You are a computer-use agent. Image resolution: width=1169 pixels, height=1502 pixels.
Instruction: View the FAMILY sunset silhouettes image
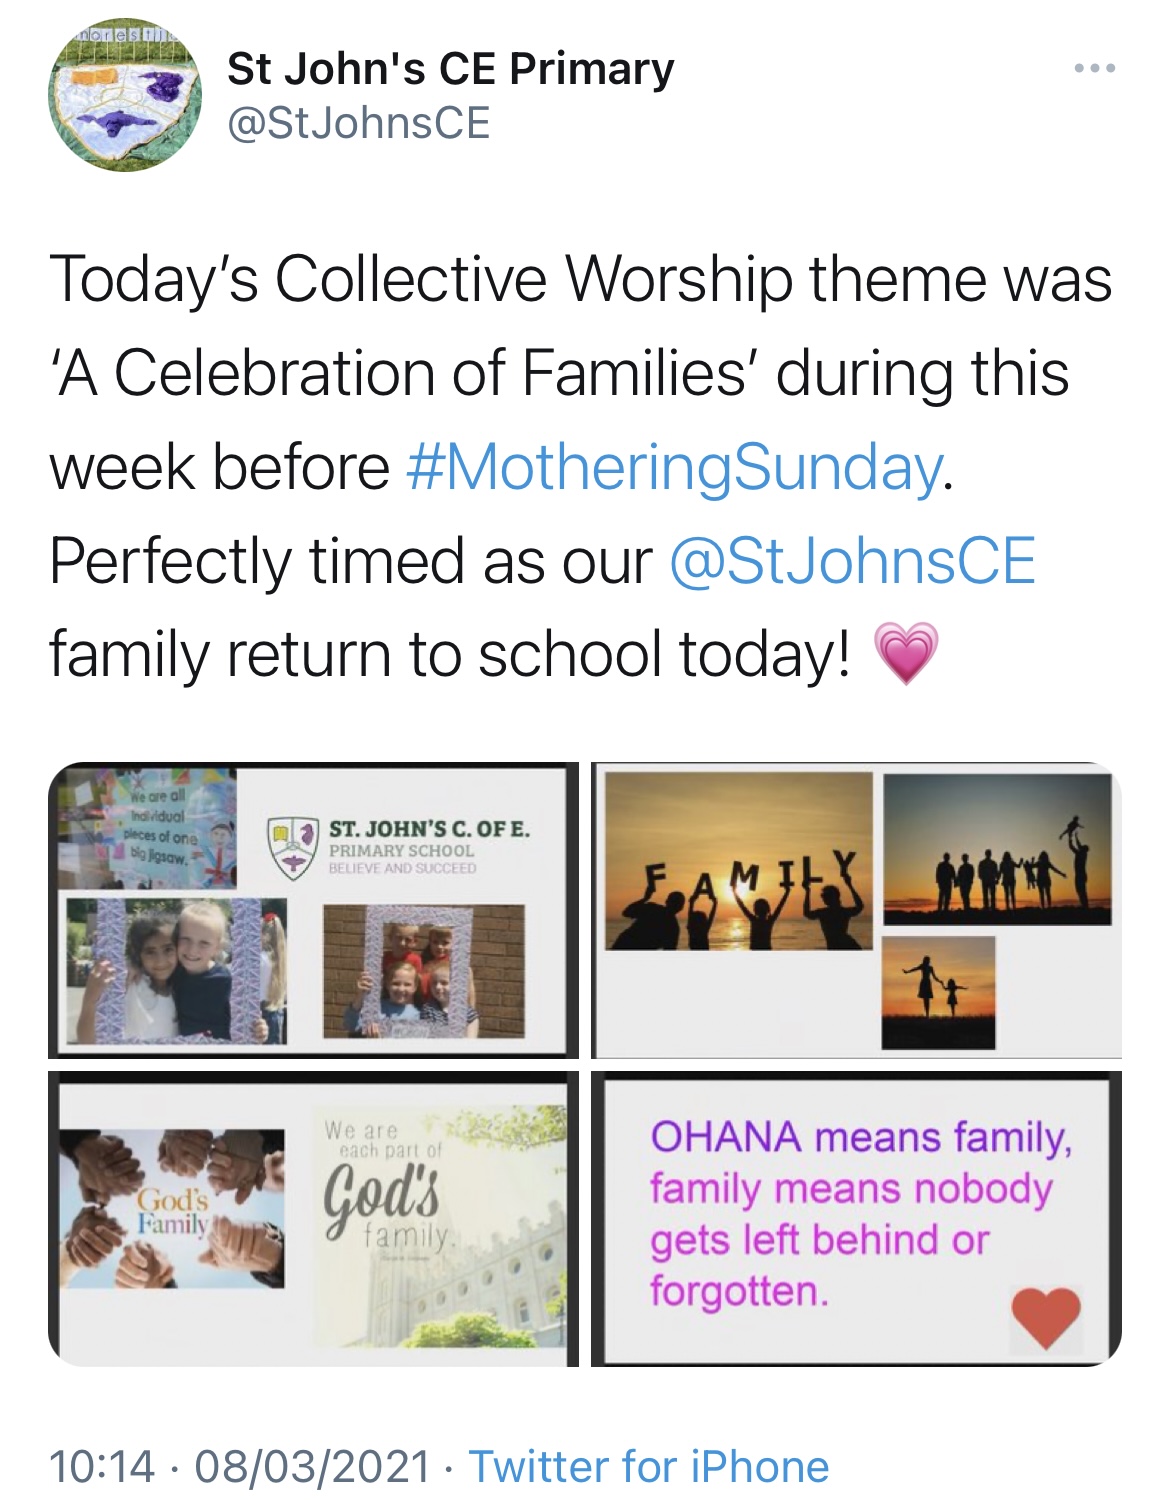(856, 911)
